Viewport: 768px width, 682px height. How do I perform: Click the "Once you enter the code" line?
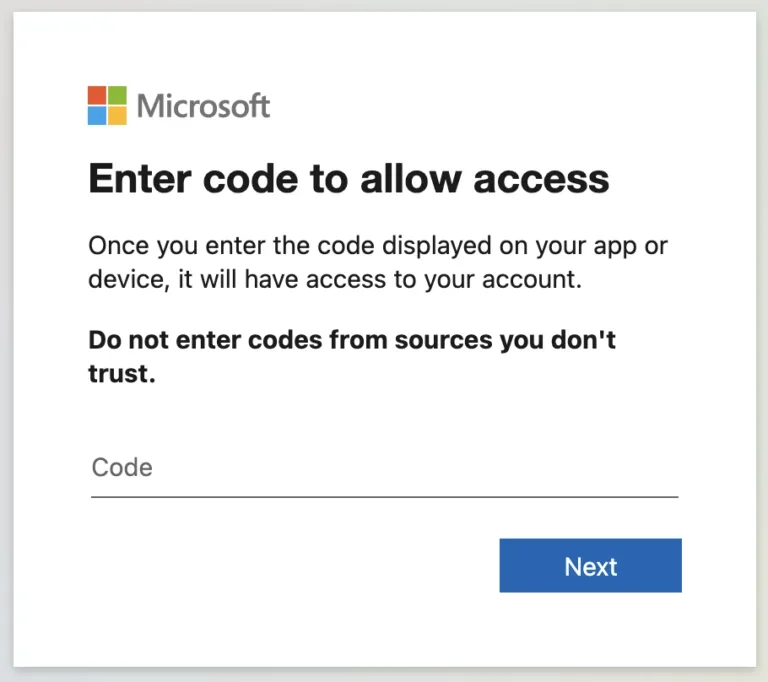(x=377, y=245)
